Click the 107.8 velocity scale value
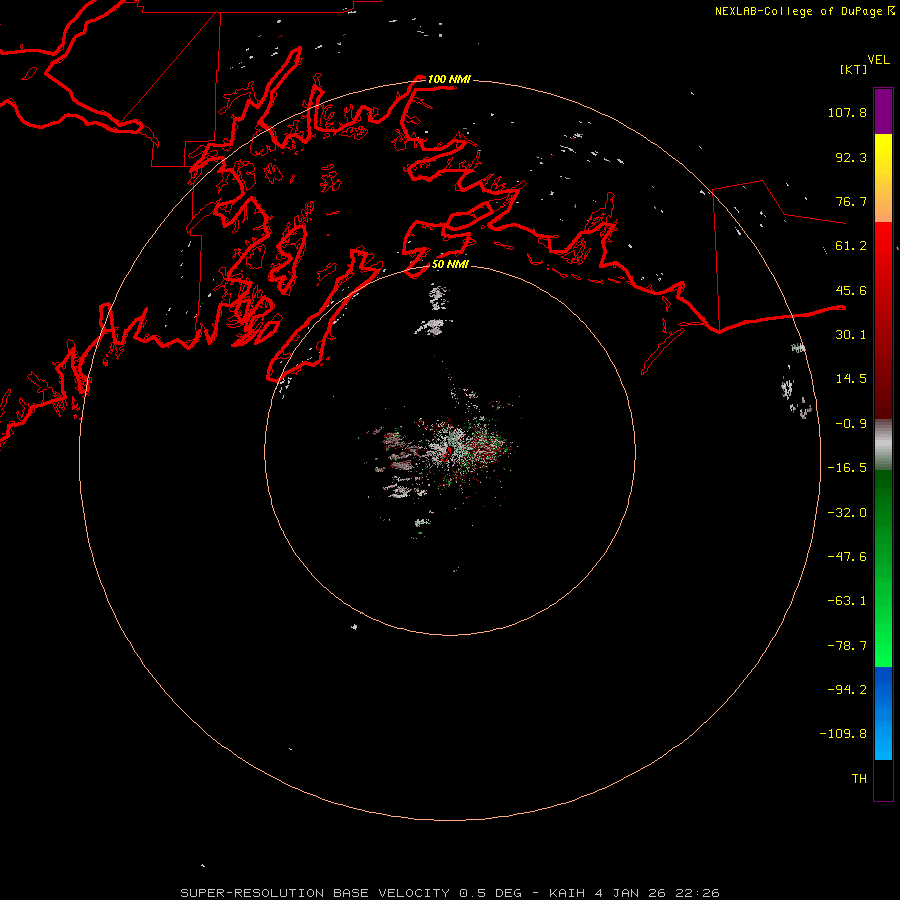 pyautogui.click(x=847, y=112)
